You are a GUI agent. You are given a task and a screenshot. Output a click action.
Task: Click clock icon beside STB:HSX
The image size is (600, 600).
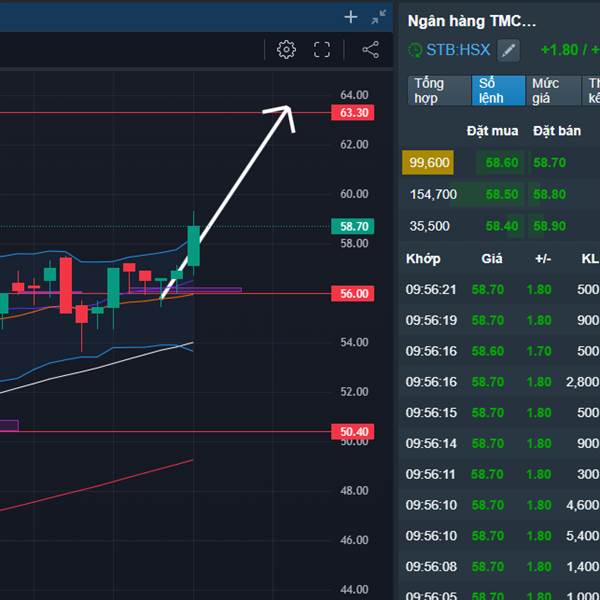point(415,50)
